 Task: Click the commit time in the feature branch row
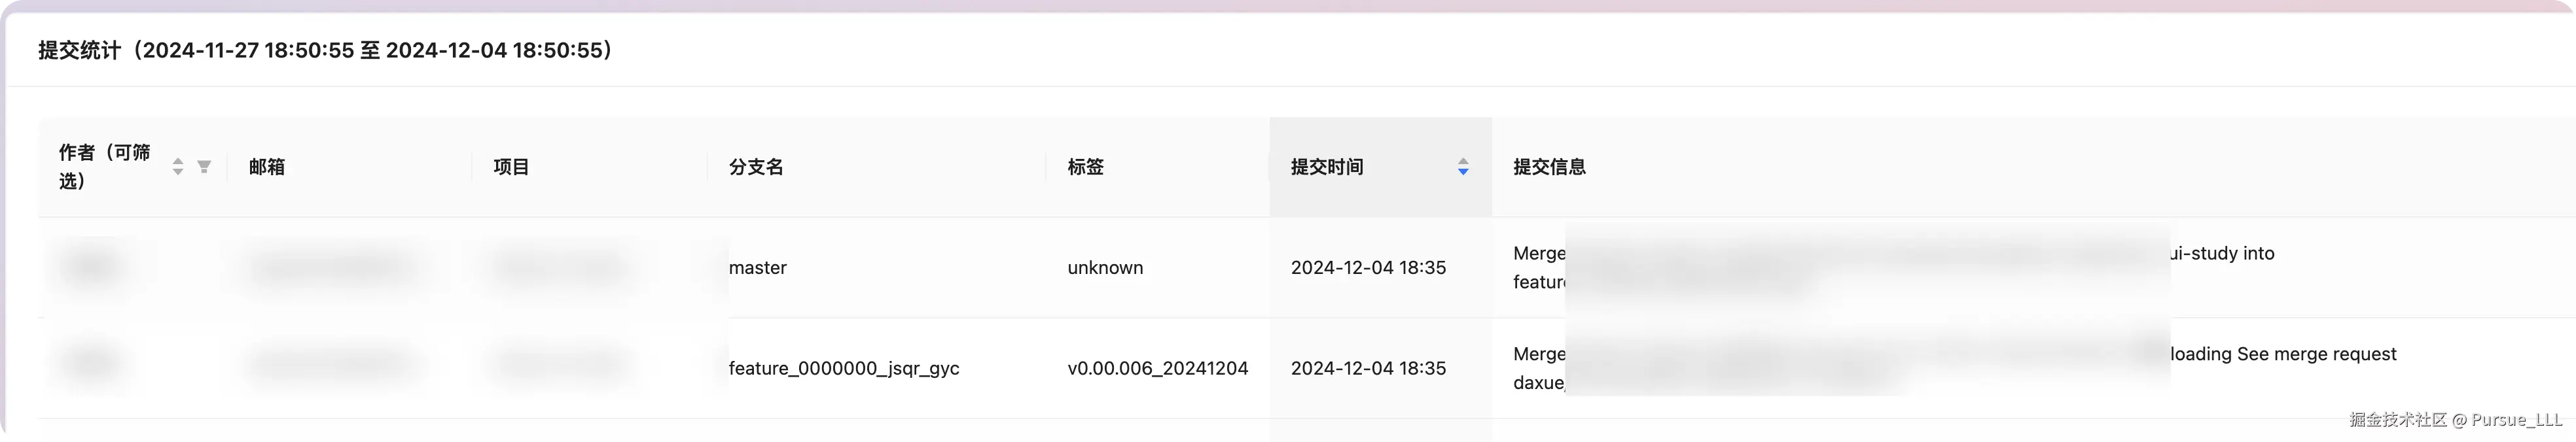tap(1368, 368)
